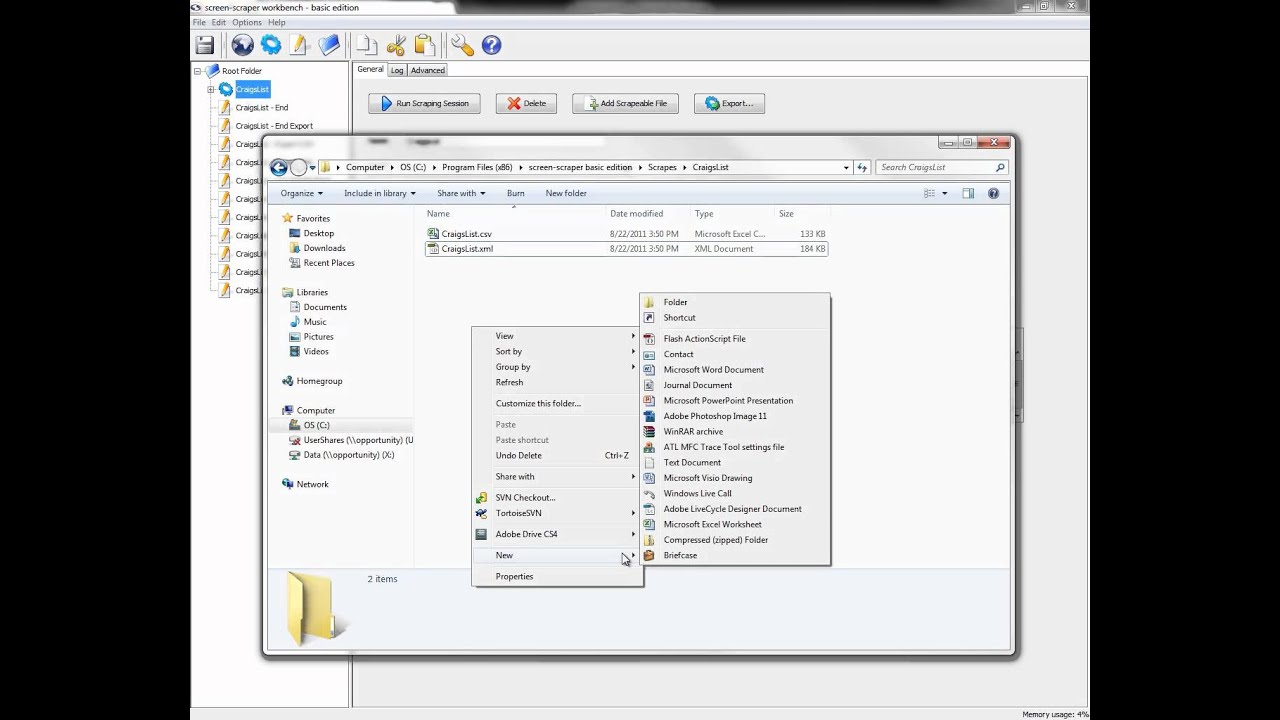Select Network in navigation pane
The width and height of the screenshot is (1280, 720).
click(312, 484)
